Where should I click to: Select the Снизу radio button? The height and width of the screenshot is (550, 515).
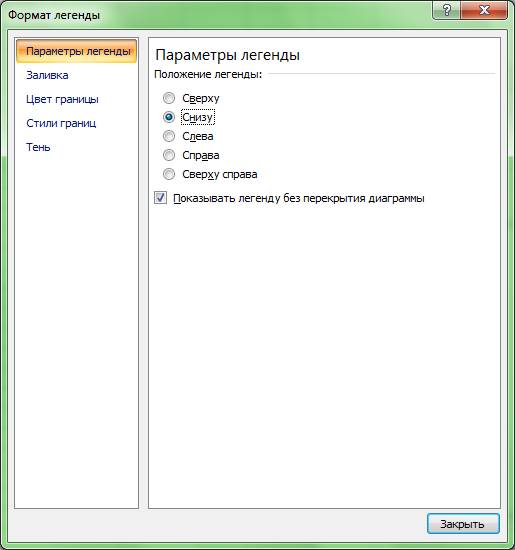169,117
